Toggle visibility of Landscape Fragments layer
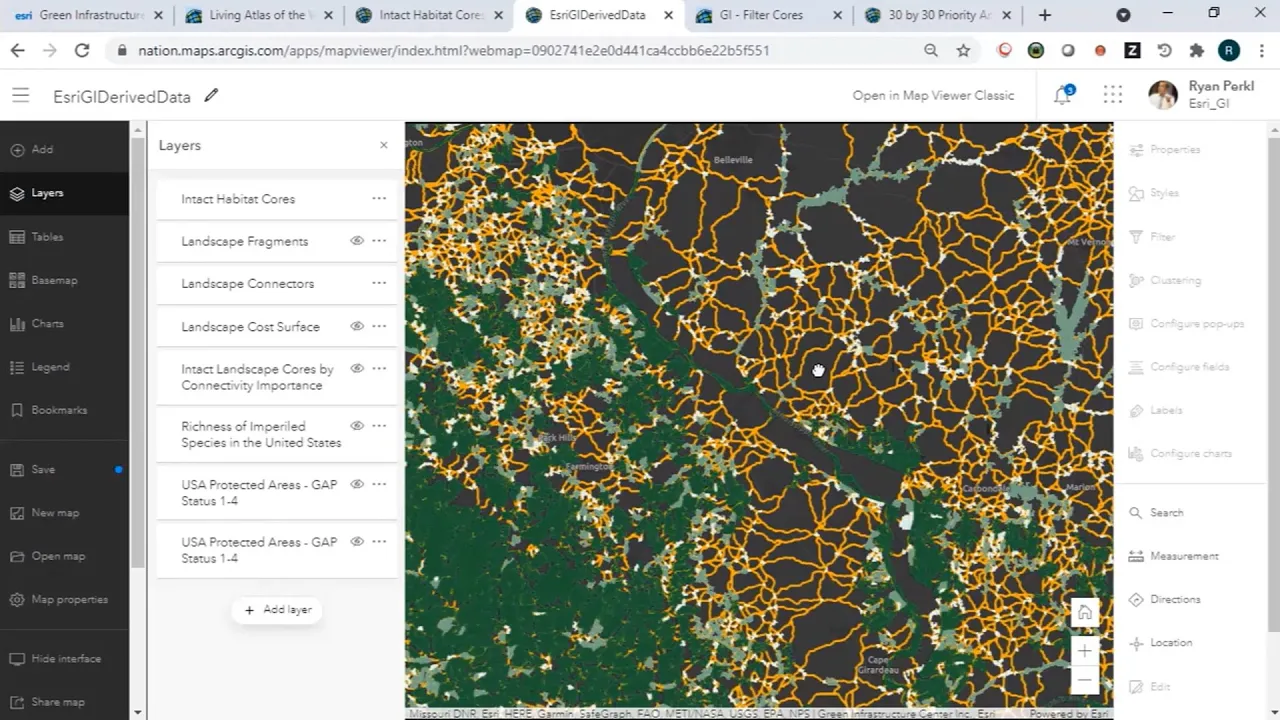This screenshot has height=720, width=1280. tap(357, 241)
